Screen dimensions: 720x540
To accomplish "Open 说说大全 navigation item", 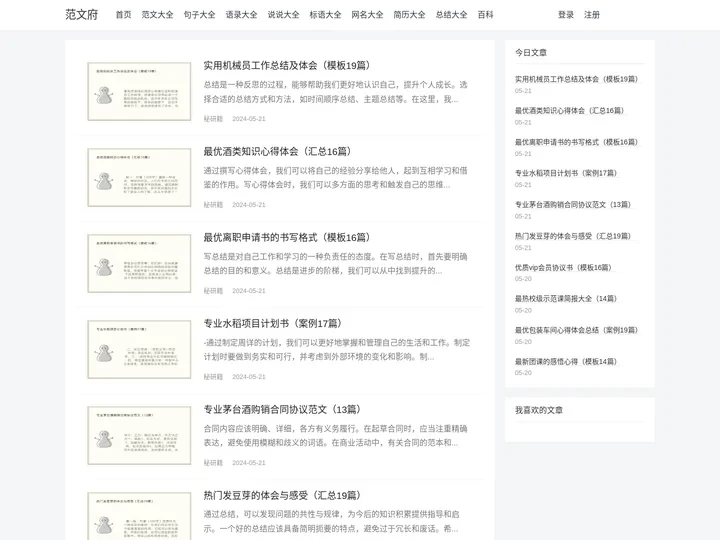I will coord(283,15).
